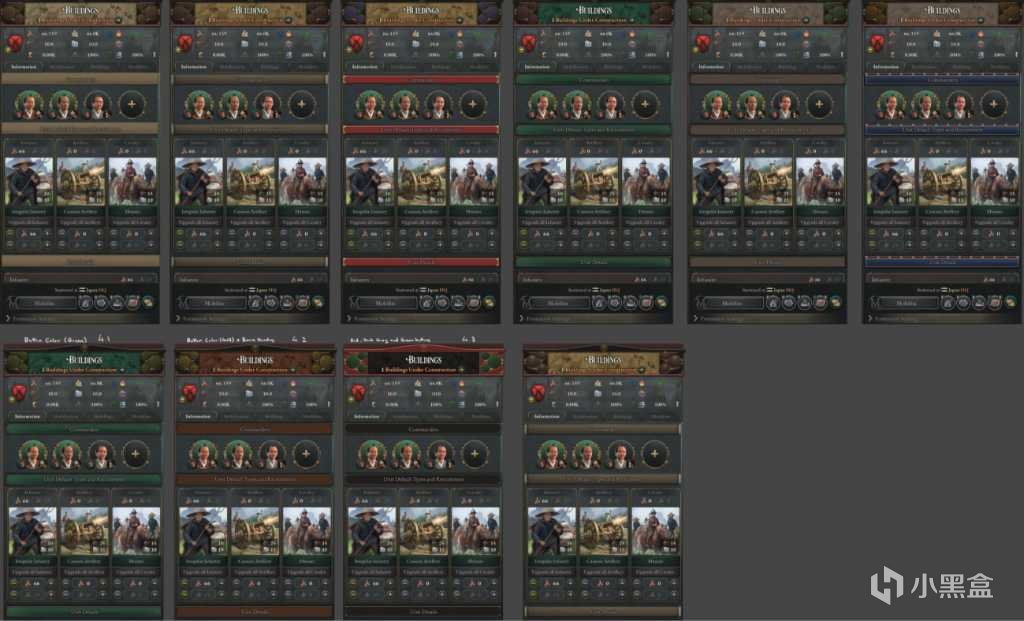Expand the Formation chevron at bottom of blue-bar panel
Viewport: 1024px width, 621px height.
pyautogui.click(x=870, y=319)
